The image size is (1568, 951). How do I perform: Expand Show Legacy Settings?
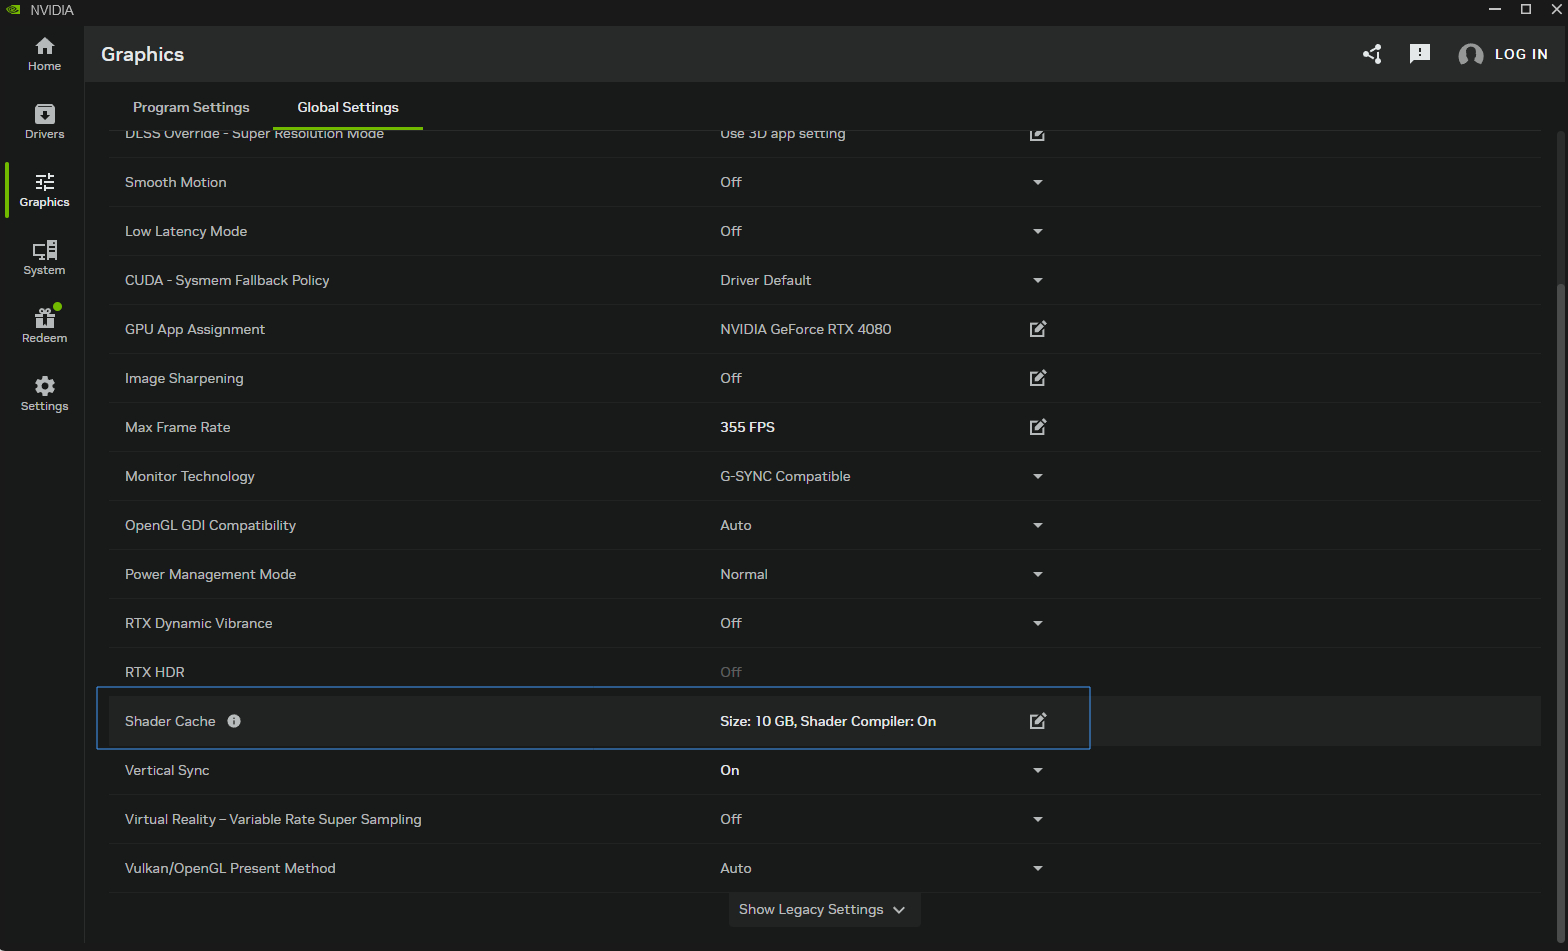[824, 909]
